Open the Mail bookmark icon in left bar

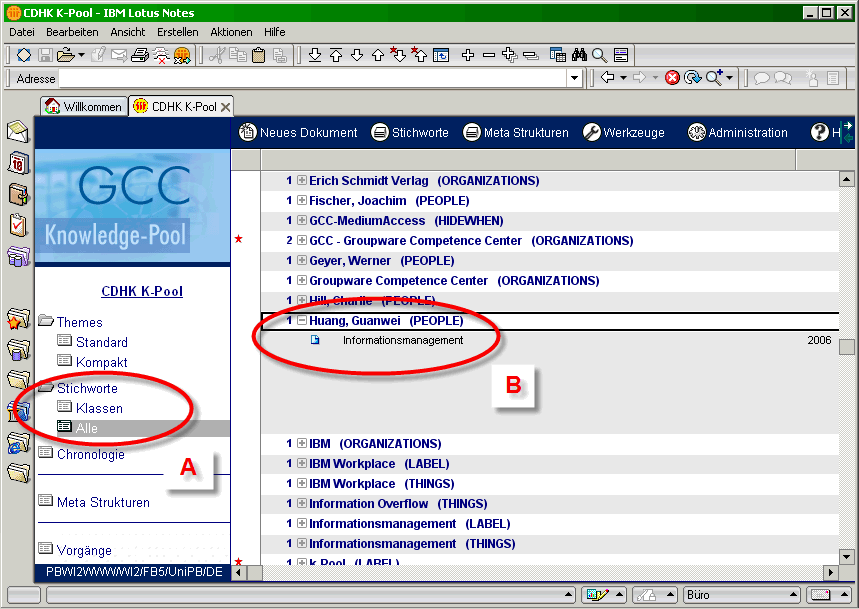pyautogui.click(x=18, y=132)
